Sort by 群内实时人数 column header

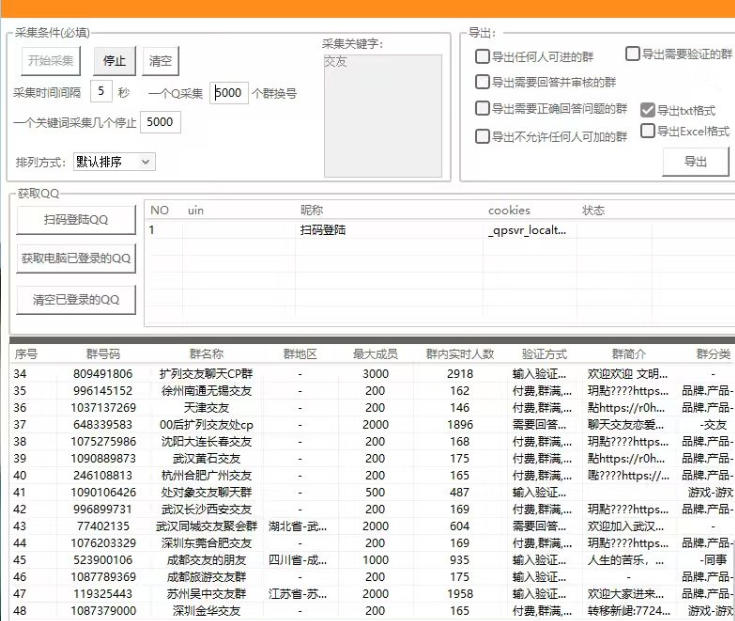pos(460,354)
